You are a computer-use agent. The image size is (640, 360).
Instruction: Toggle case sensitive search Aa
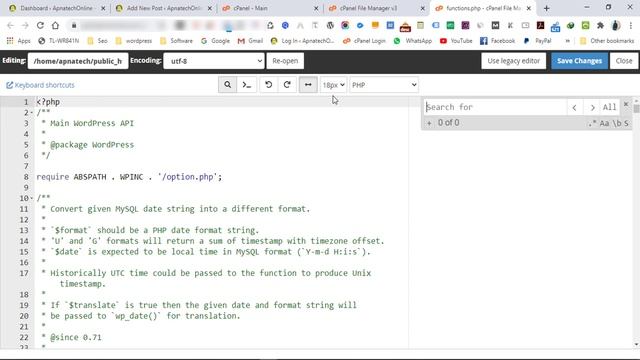click(x=604, y=123)
